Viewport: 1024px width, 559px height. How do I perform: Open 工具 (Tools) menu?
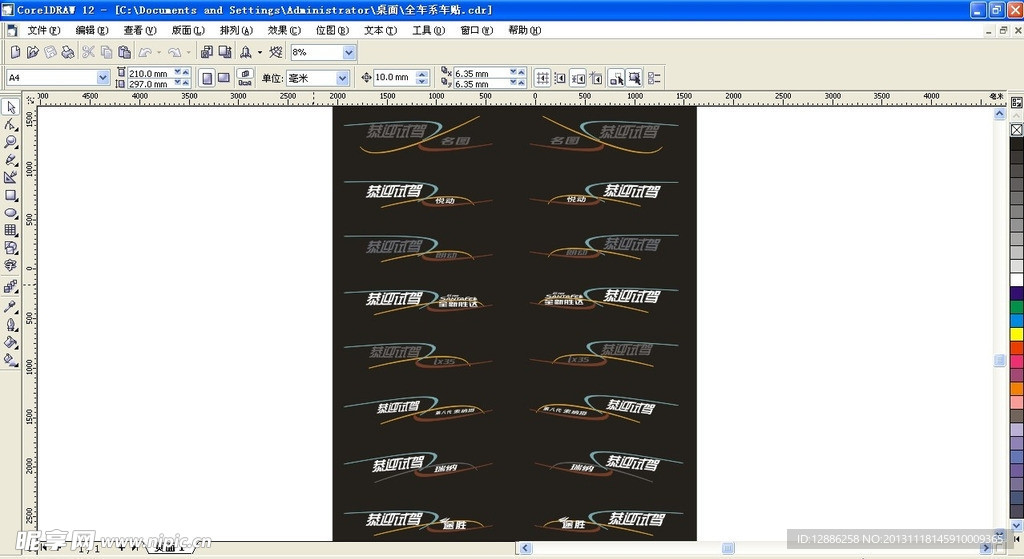[x=428, y=30]
